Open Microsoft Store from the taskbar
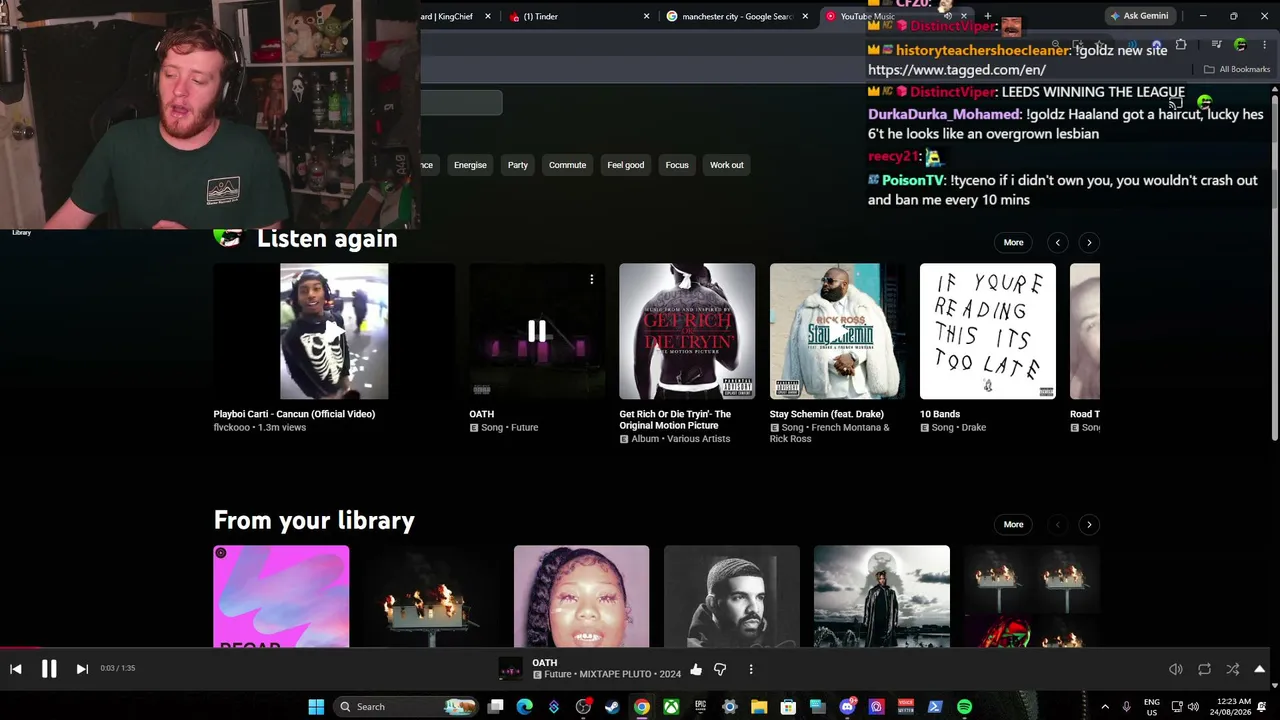This screenshot has width=1280, height=720. 788,707
